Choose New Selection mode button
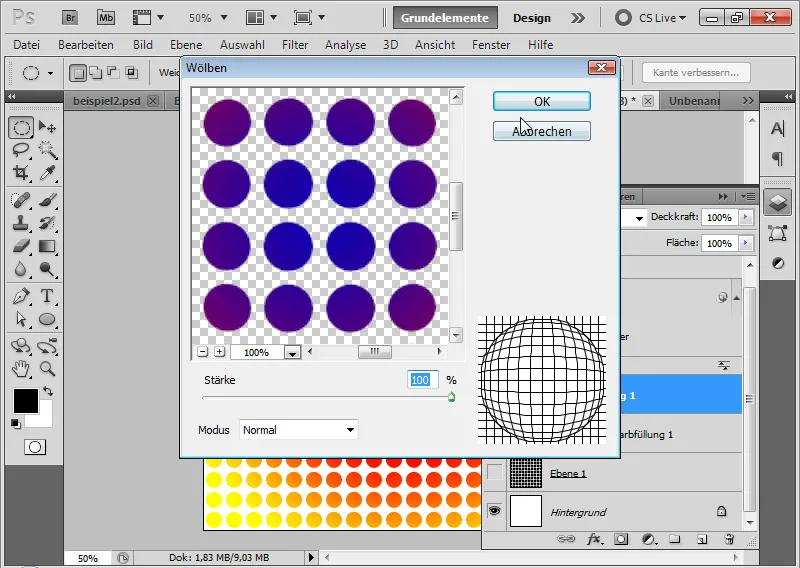 coord(78,73)
